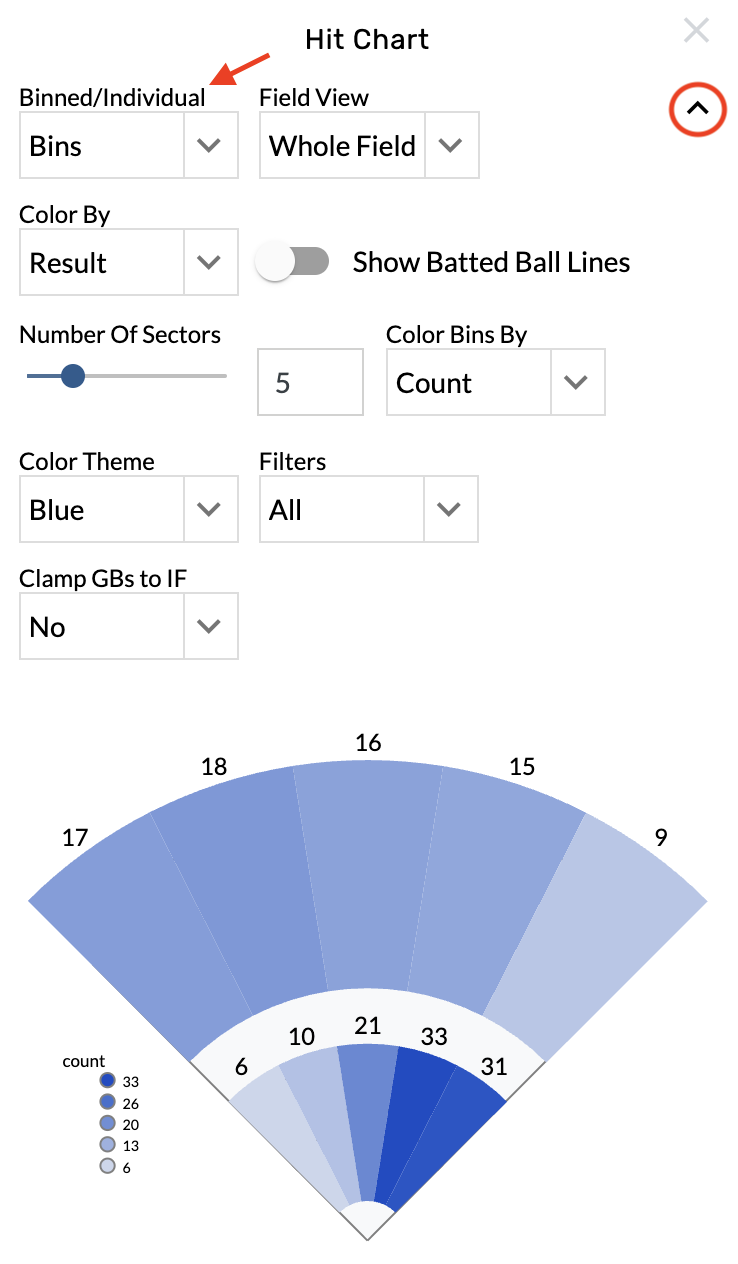
Task: Click the Number Of Sectors slider handle
Action: [x=72, y=376]
